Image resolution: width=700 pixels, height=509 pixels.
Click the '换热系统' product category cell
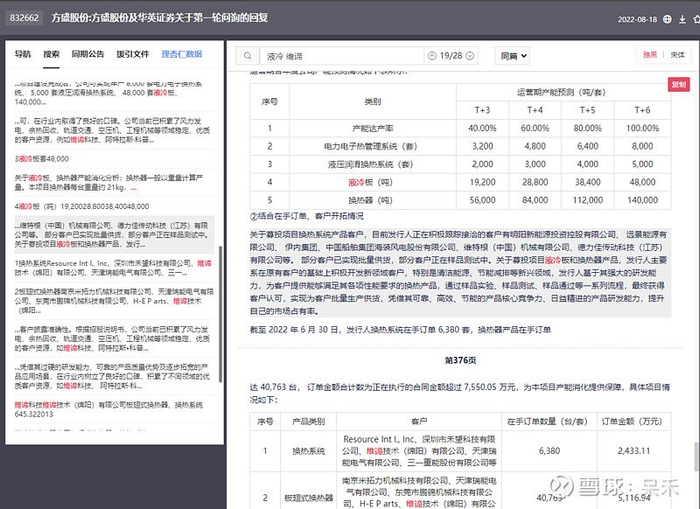308,451
